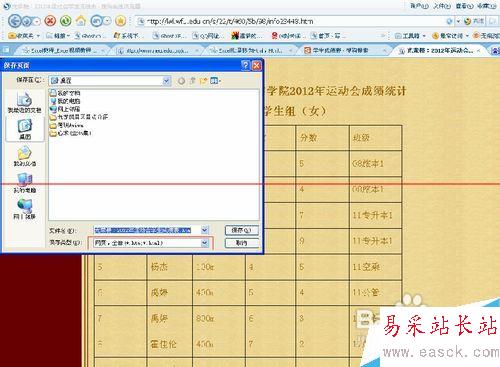The image size is (500, 367).
Task: Click the Create new folder icon
Action: coord(203,80)
